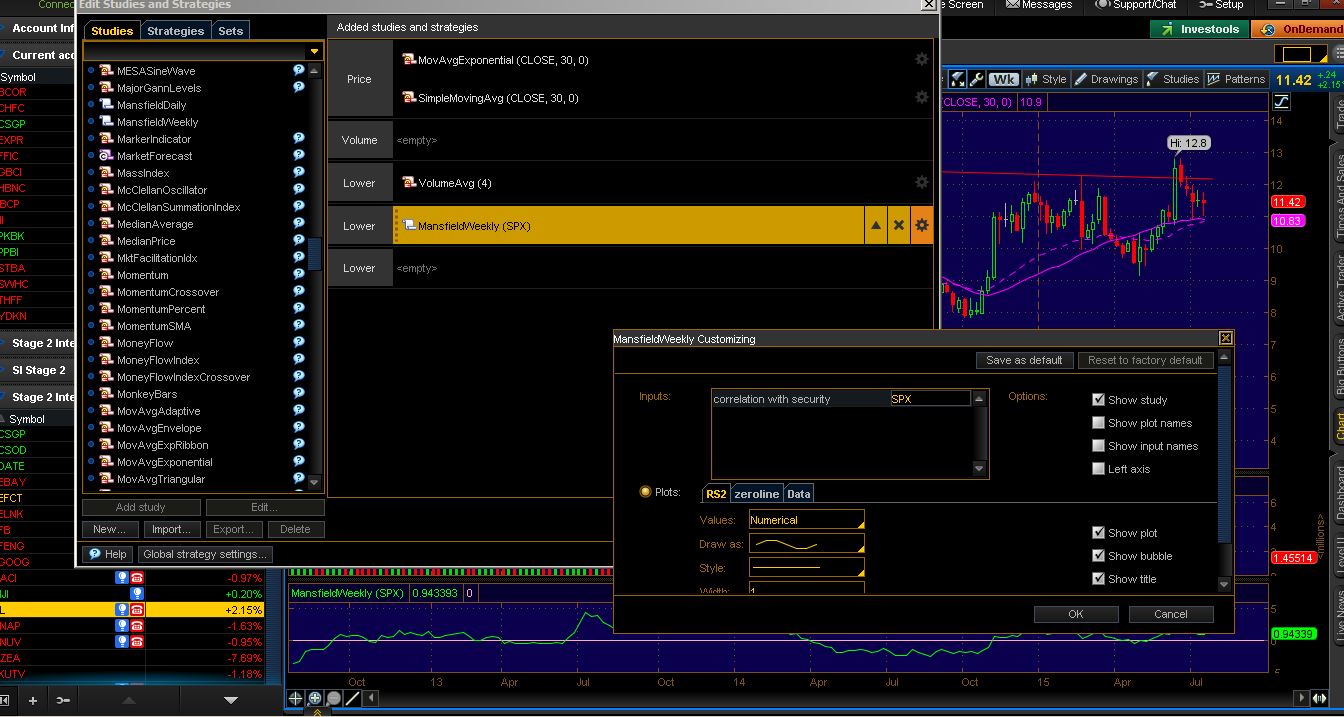Viewport: 1344px width, 717px height.
Task: Expand the Draw as line type dropdown
Action: [x=806, y=544]
